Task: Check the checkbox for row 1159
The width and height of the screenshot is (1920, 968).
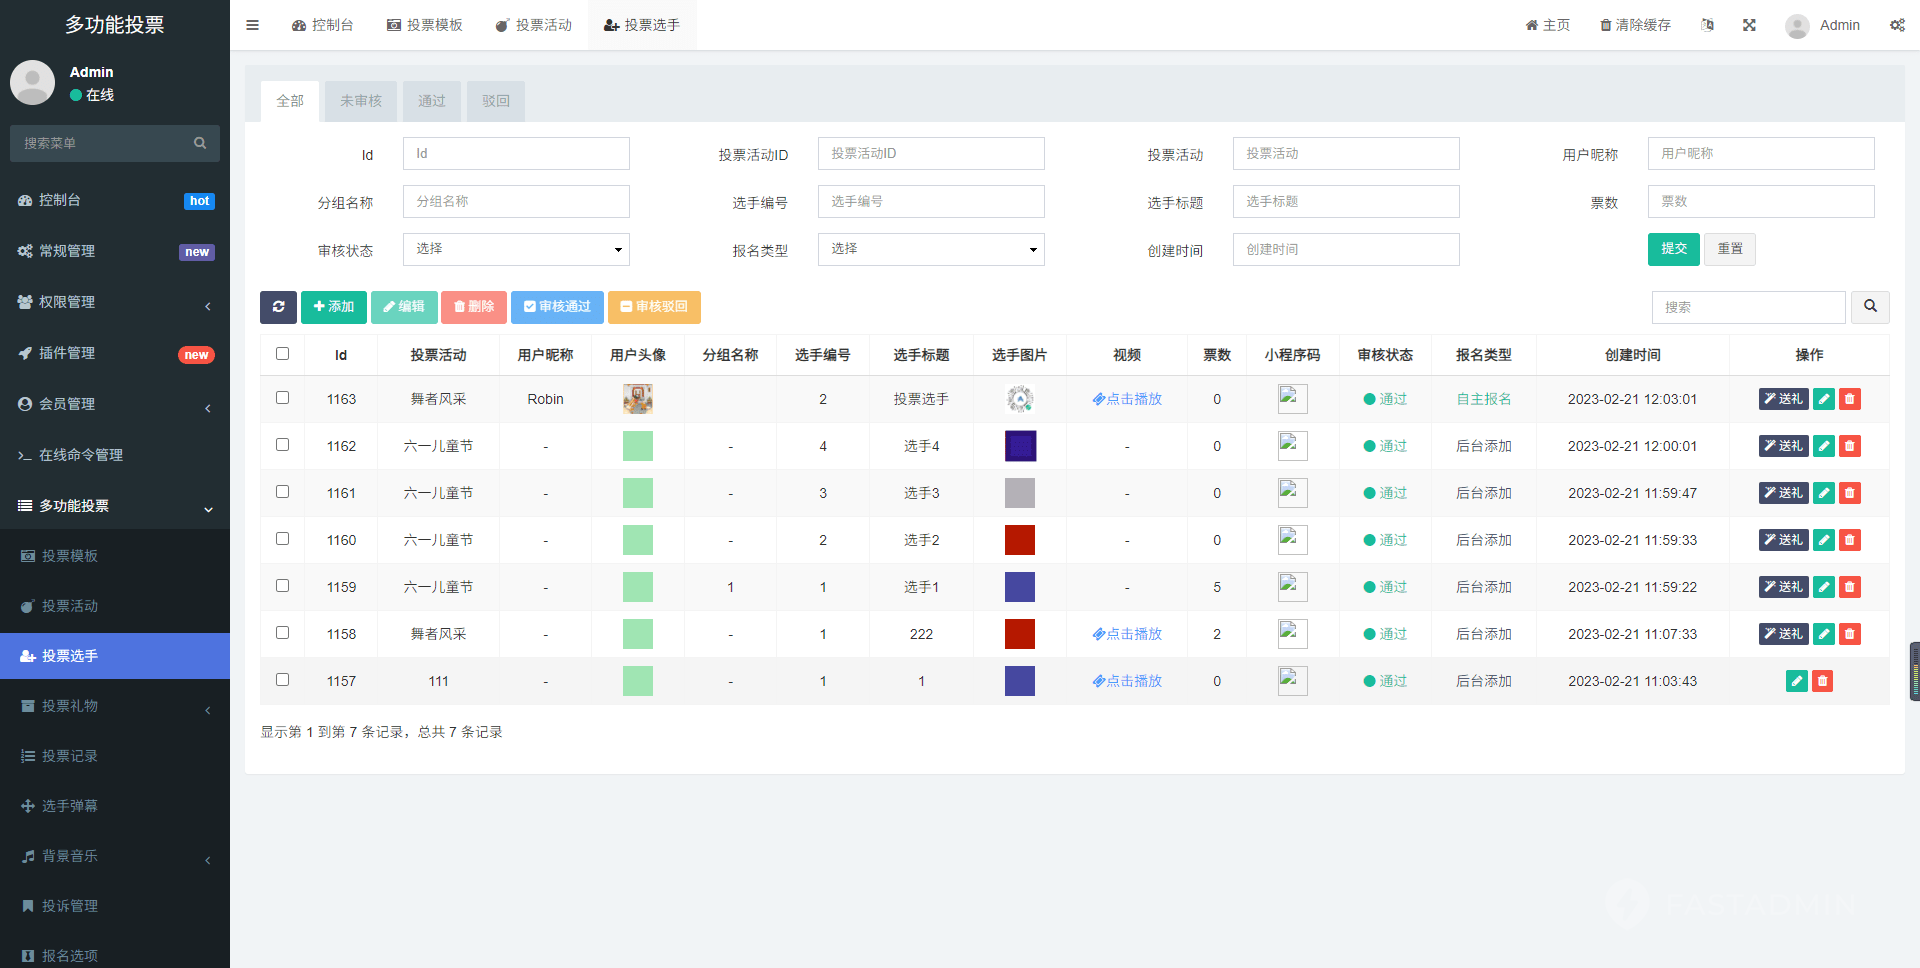Action: 282,586
